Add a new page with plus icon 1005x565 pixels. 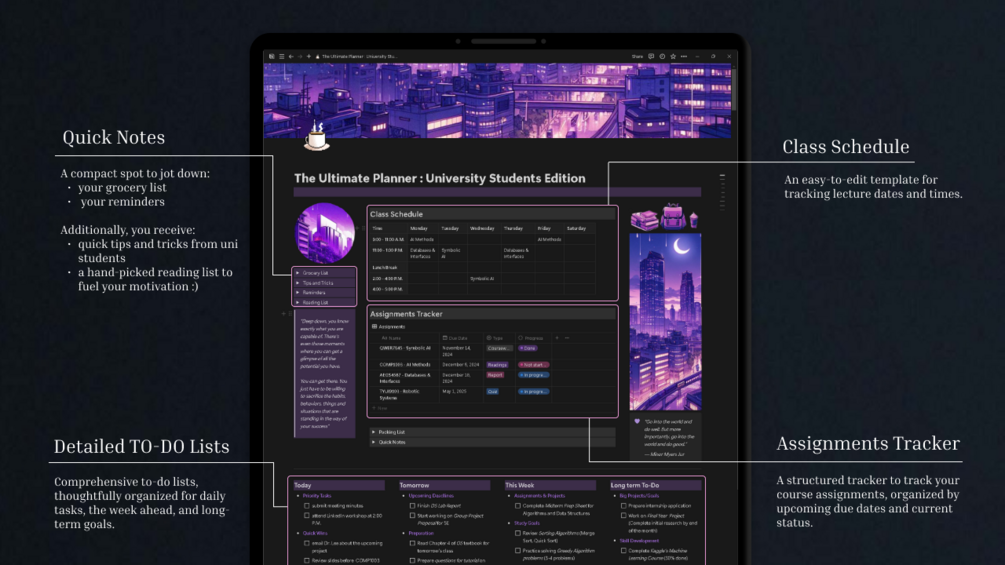tap(308, 56)
